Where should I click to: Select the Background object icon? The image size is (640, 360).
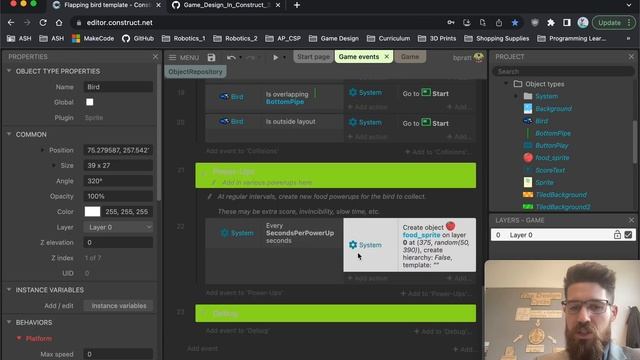pos(528,109)
